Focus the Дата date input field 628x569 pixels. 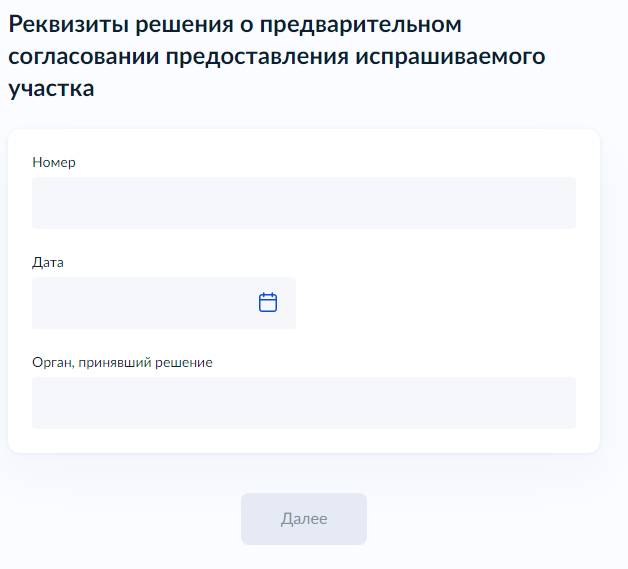[x=140, y=303]
